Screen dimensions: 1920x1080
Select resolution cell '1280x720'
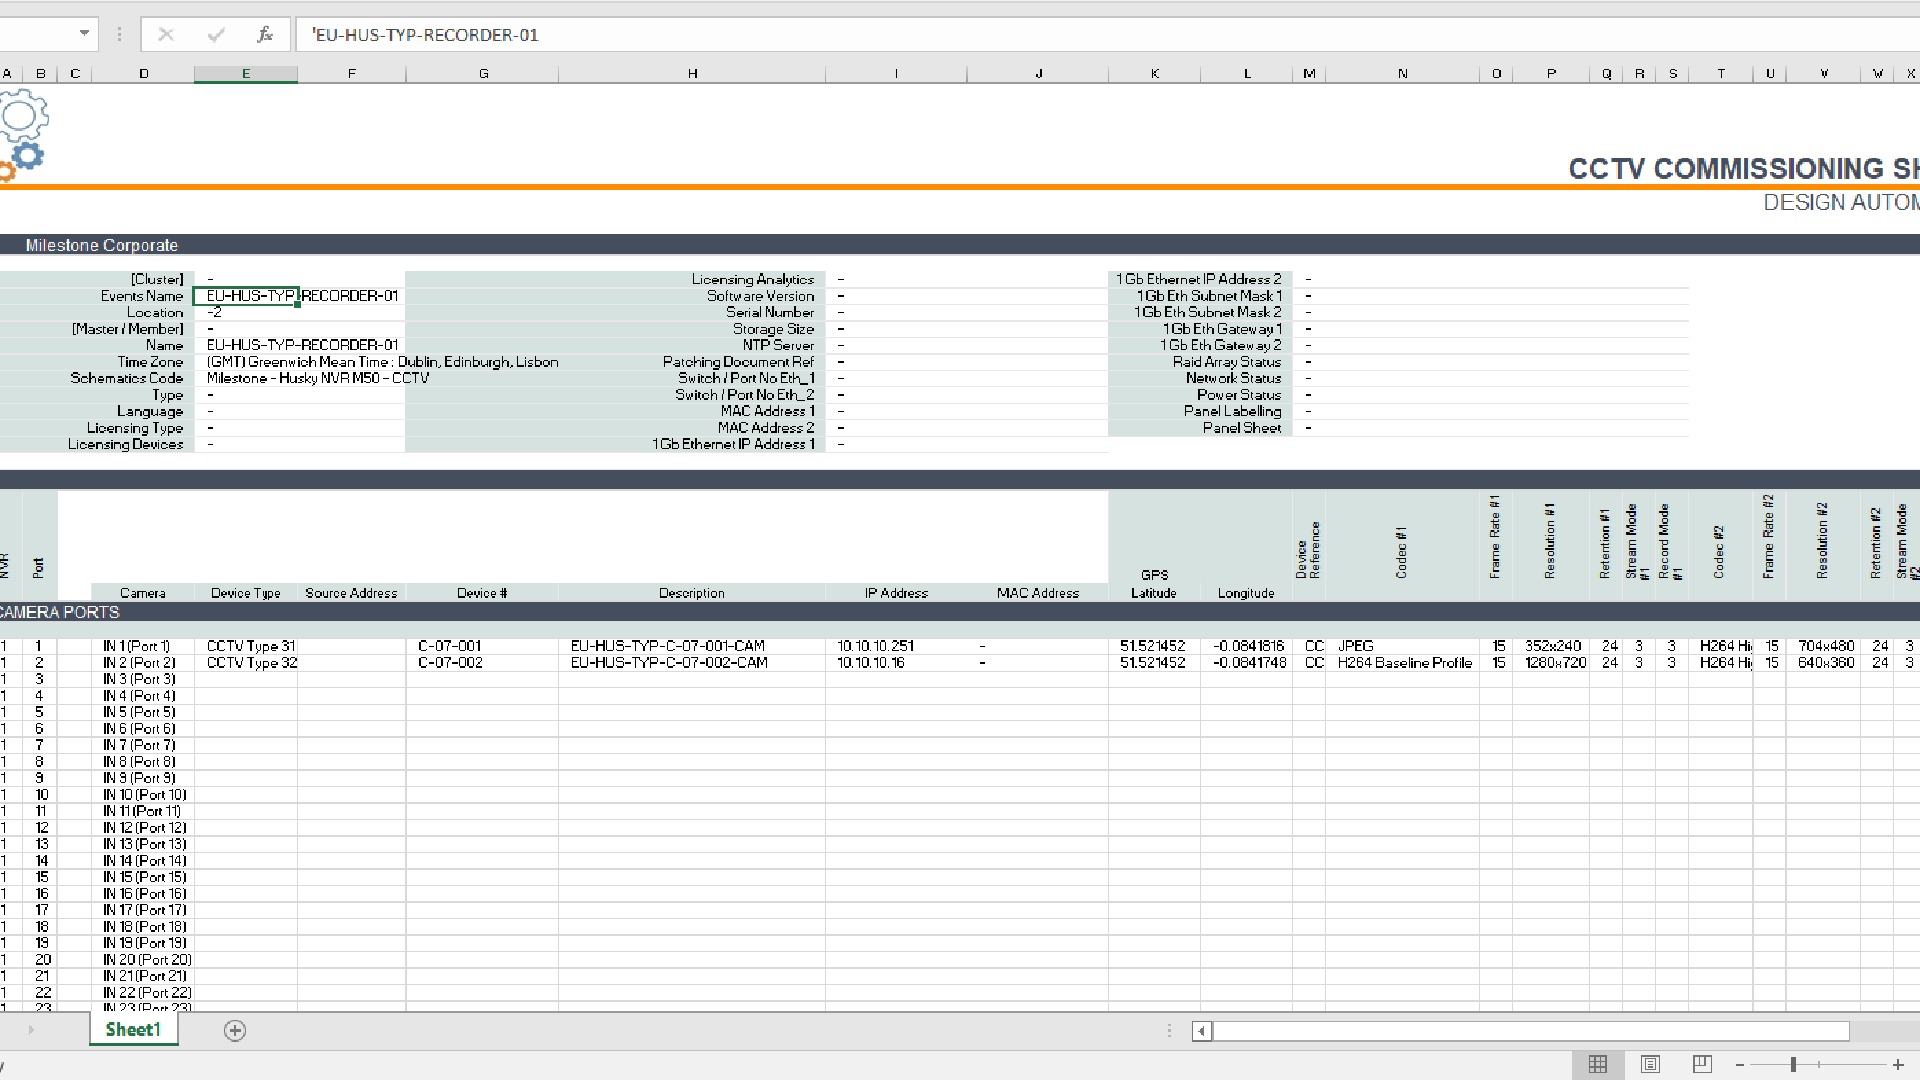[1552, 663]
